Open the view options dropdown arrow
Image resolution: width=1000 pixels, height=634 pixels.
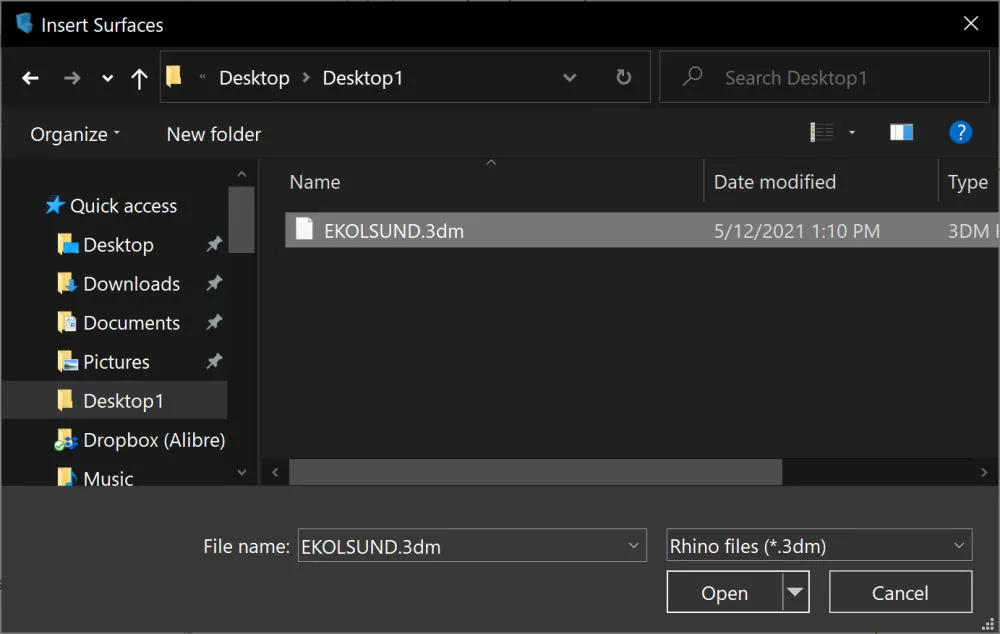pyautogui.click(x=851, y=133)
